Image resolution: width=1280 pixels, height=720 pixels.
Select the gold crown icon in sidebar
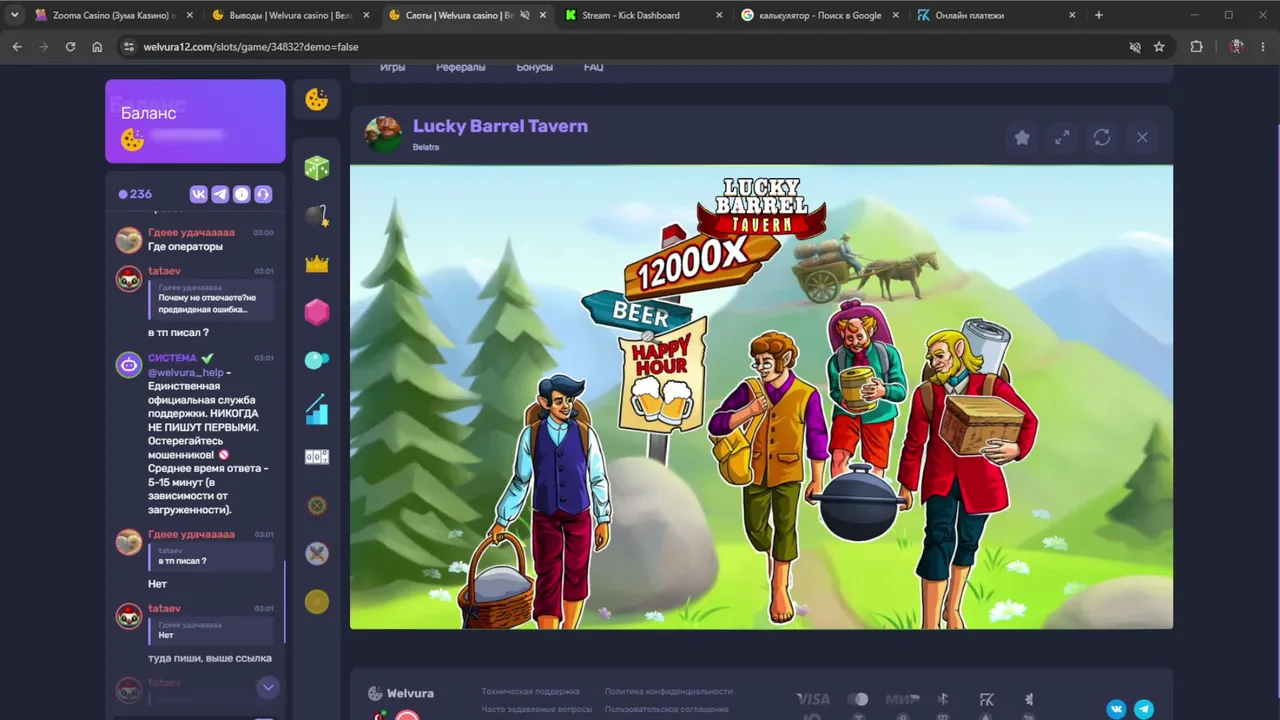point(317,264)
